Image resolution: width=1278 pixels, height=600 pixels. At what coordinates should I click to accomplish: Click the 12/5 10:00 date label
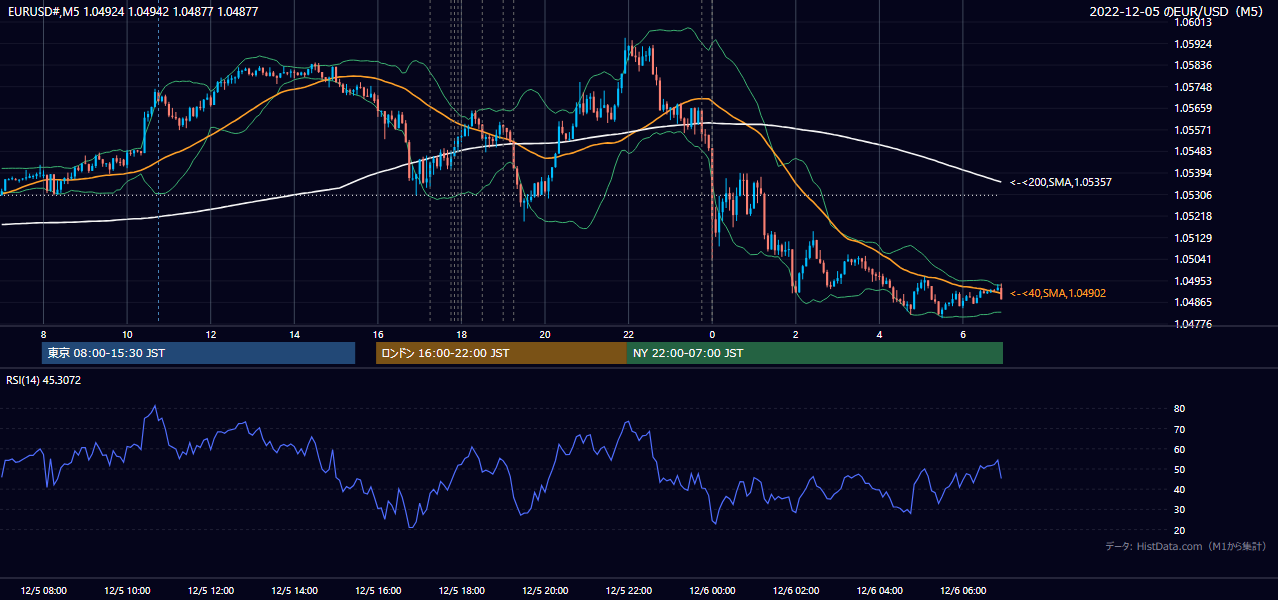click(127, 591)
